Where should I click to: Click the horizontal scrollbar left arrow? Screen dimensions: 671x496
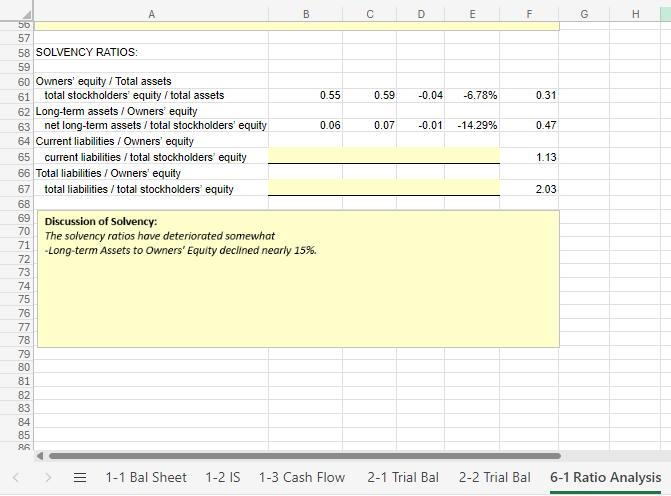(40, 456)
